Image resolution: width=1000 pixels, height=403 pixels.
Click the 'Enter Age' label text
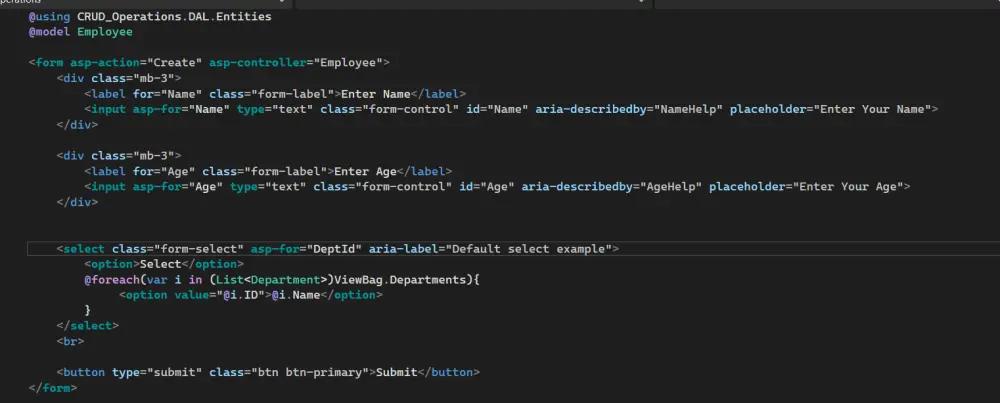point(365,171)
